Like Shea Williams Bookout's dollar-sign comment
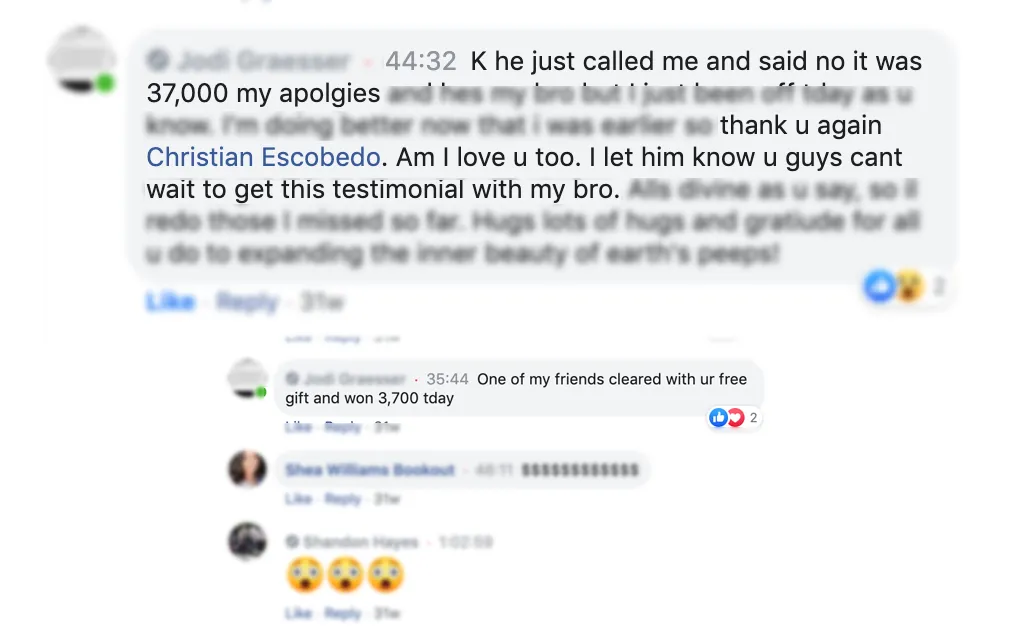The width and height of the screenshot is (1022, 628). [x=299, y=499]
